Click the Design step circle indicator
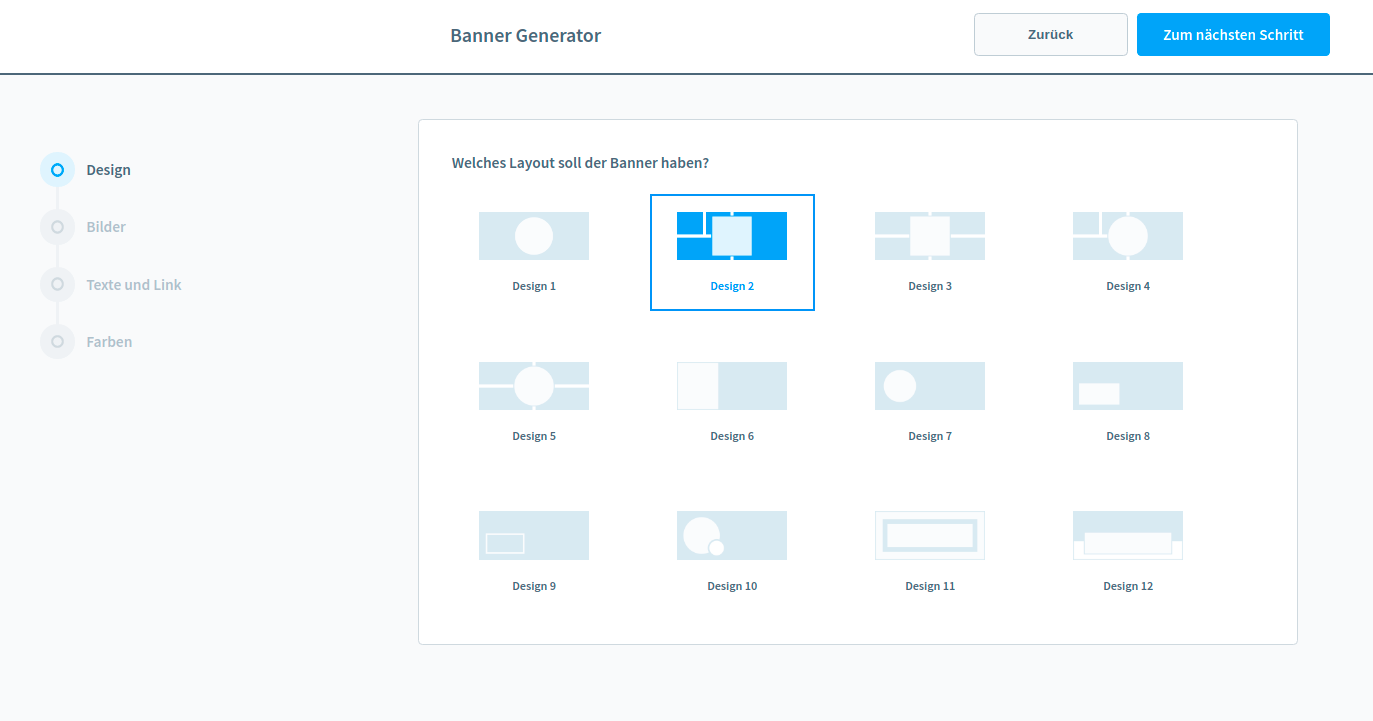Viewport: 1373px width, 721px height. coord(57,170)
